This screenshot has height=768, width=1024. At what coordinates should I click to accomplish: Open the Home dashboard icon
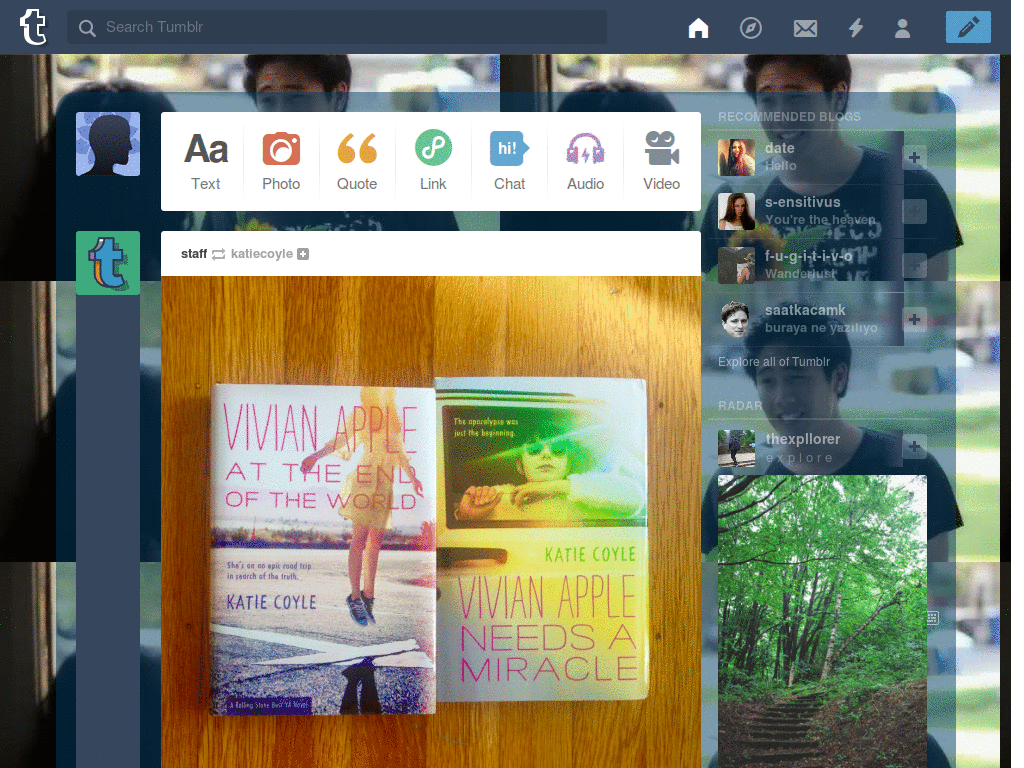click(698, 28)
